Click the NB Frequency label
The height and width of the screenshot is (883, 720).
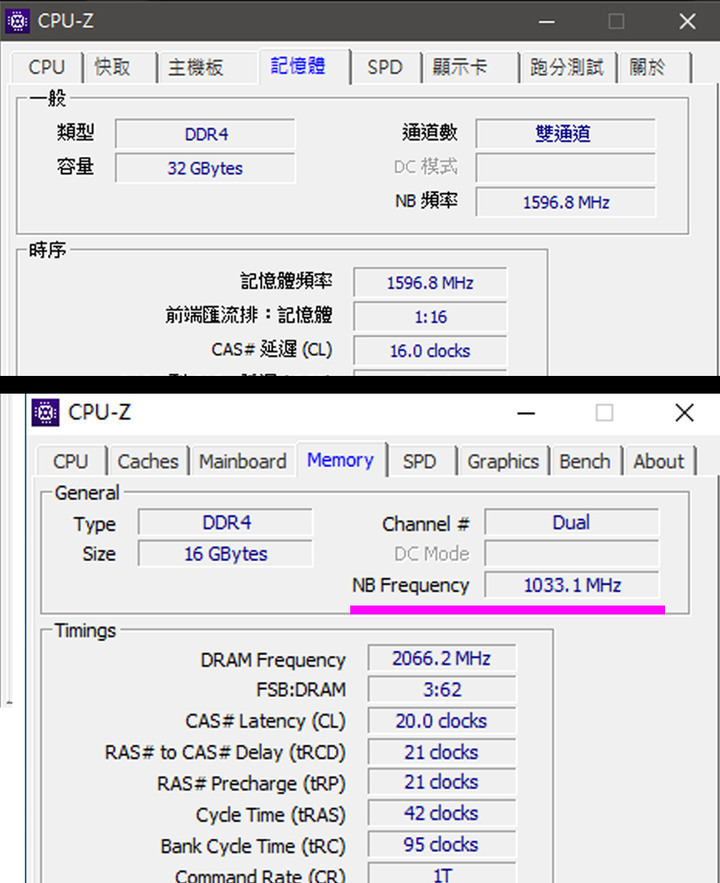coord(410,586)
